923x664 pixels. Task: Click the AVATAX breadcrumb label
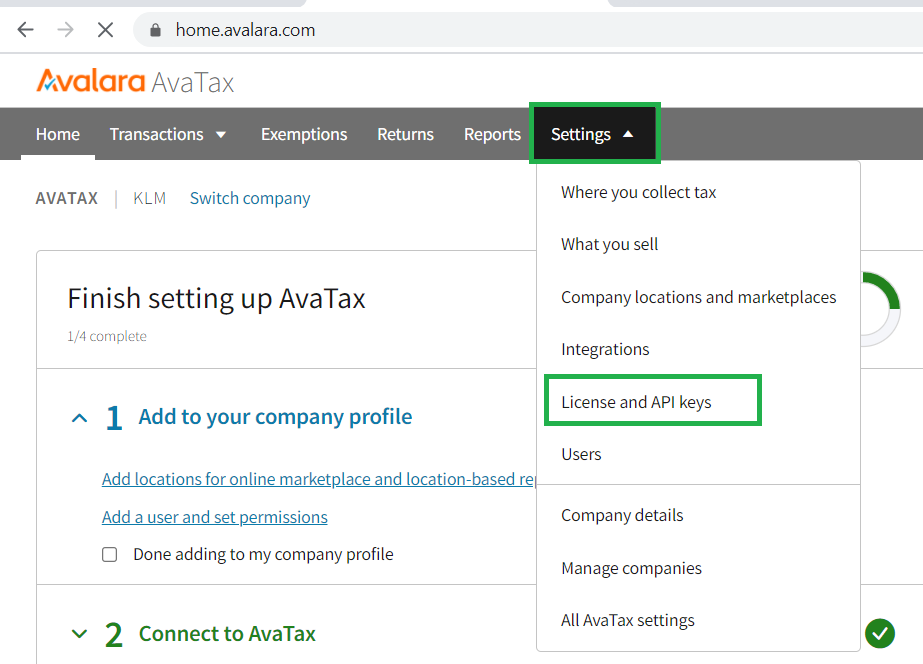(67, 198)
